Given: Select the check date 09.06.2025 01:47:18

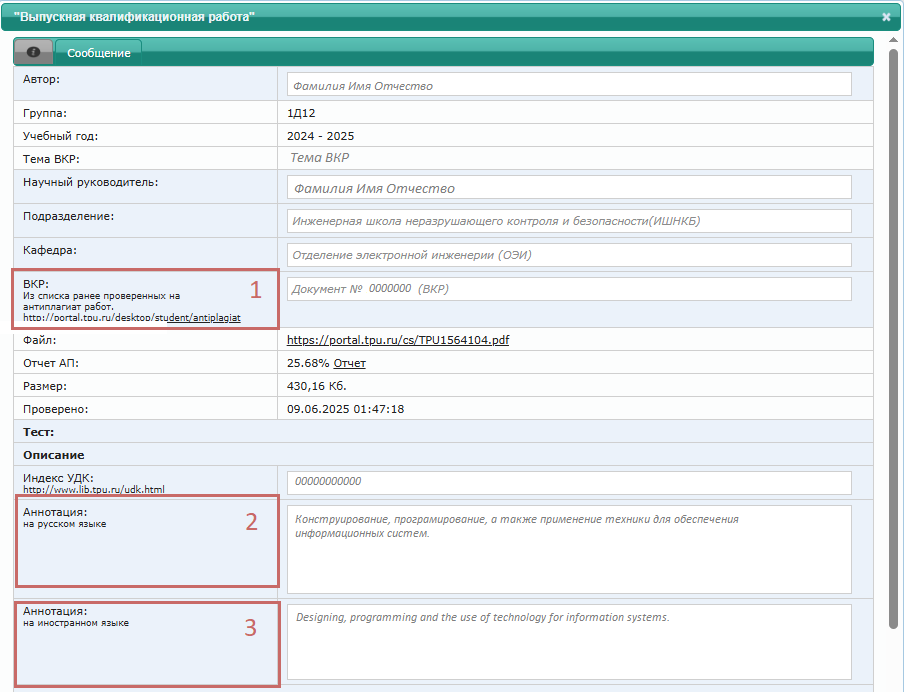Looking at the screenshot, I should 346,409.
